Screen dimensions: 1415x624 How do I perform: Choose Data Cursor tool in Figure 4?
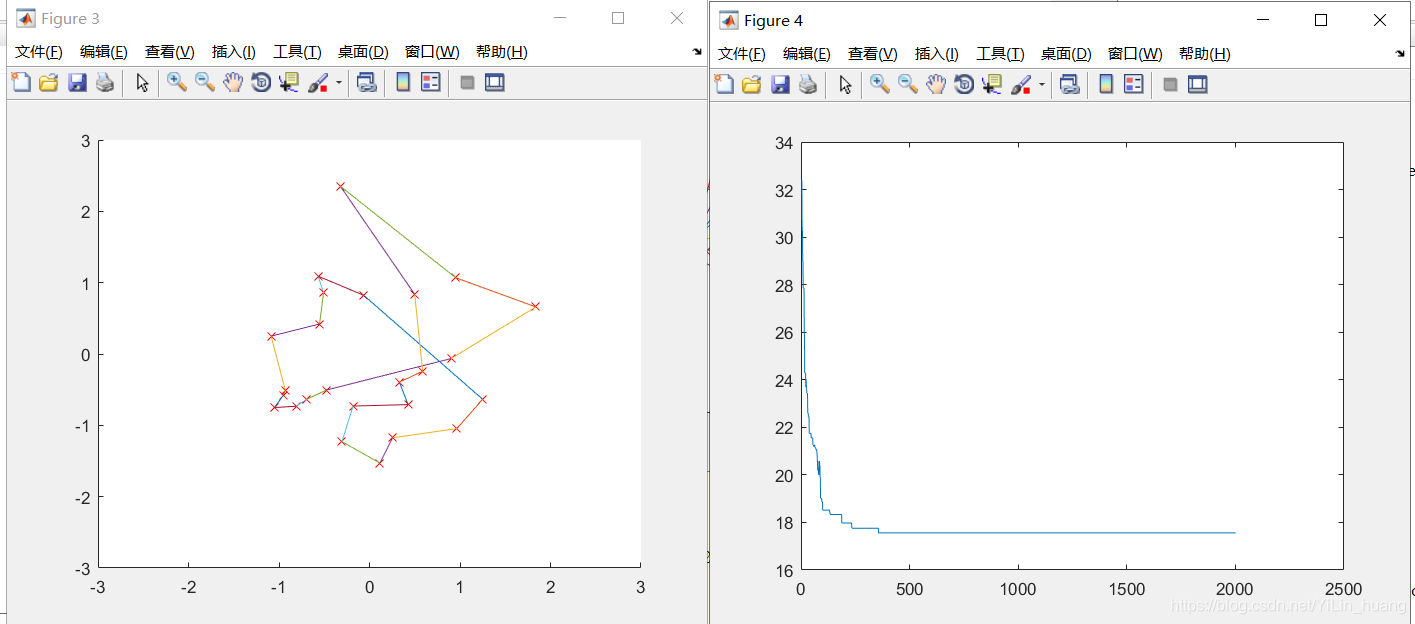(x=992, y=85)
